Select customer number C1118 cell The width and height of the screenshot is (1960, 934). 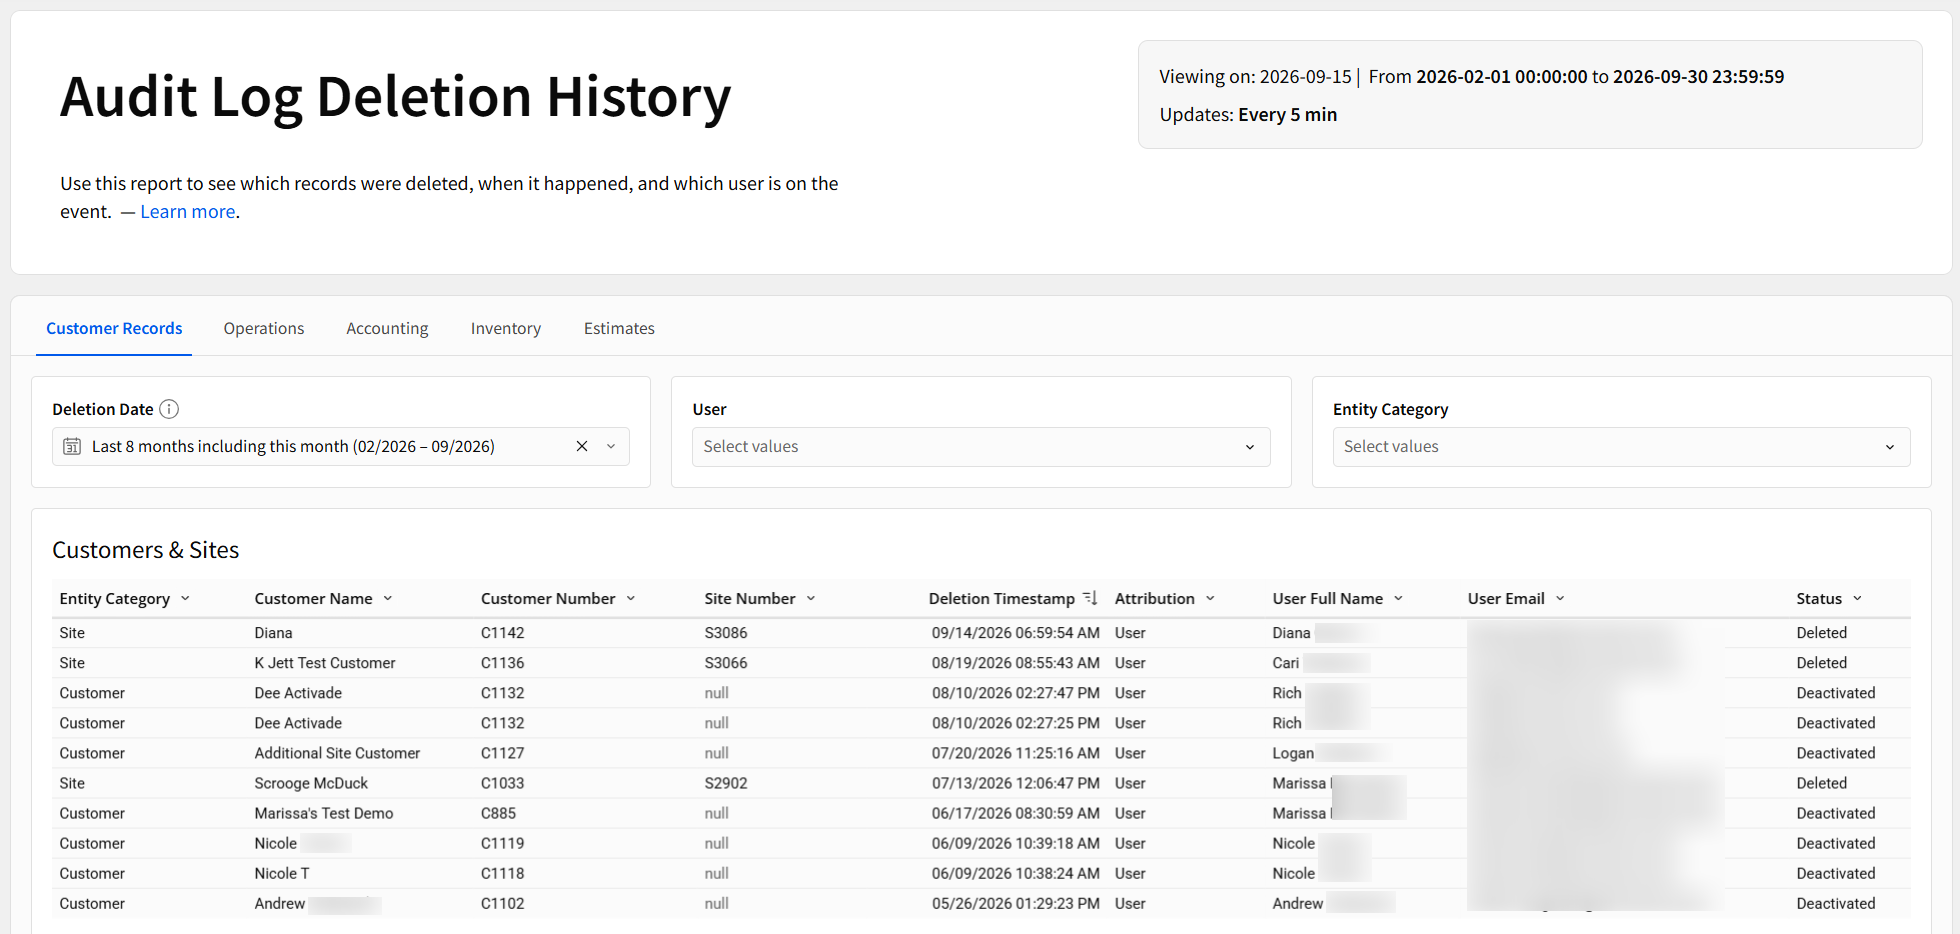(502, 873)
